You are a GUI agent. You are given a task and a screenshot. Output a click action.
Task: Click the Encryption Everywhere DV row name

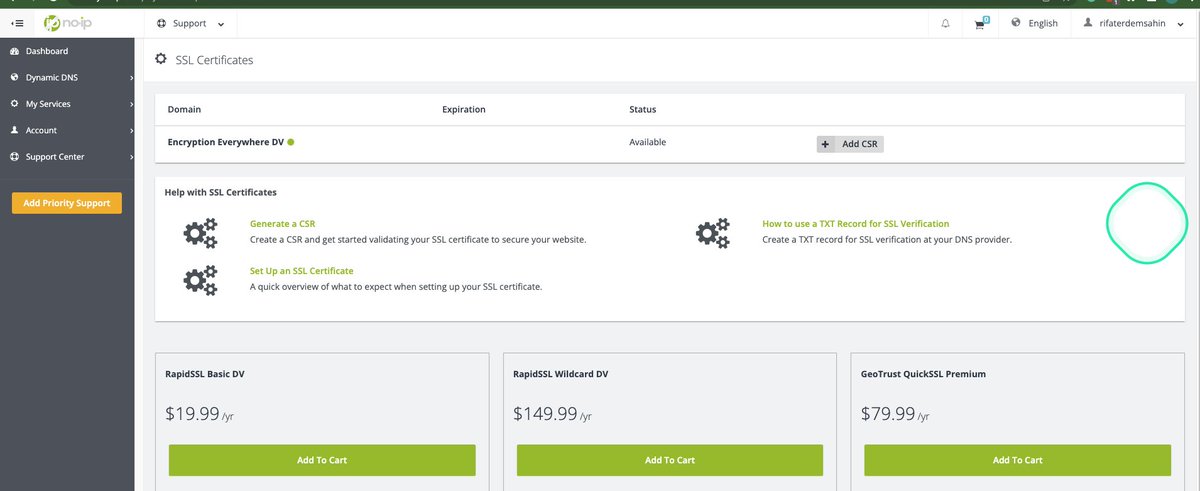click(226, 142)
